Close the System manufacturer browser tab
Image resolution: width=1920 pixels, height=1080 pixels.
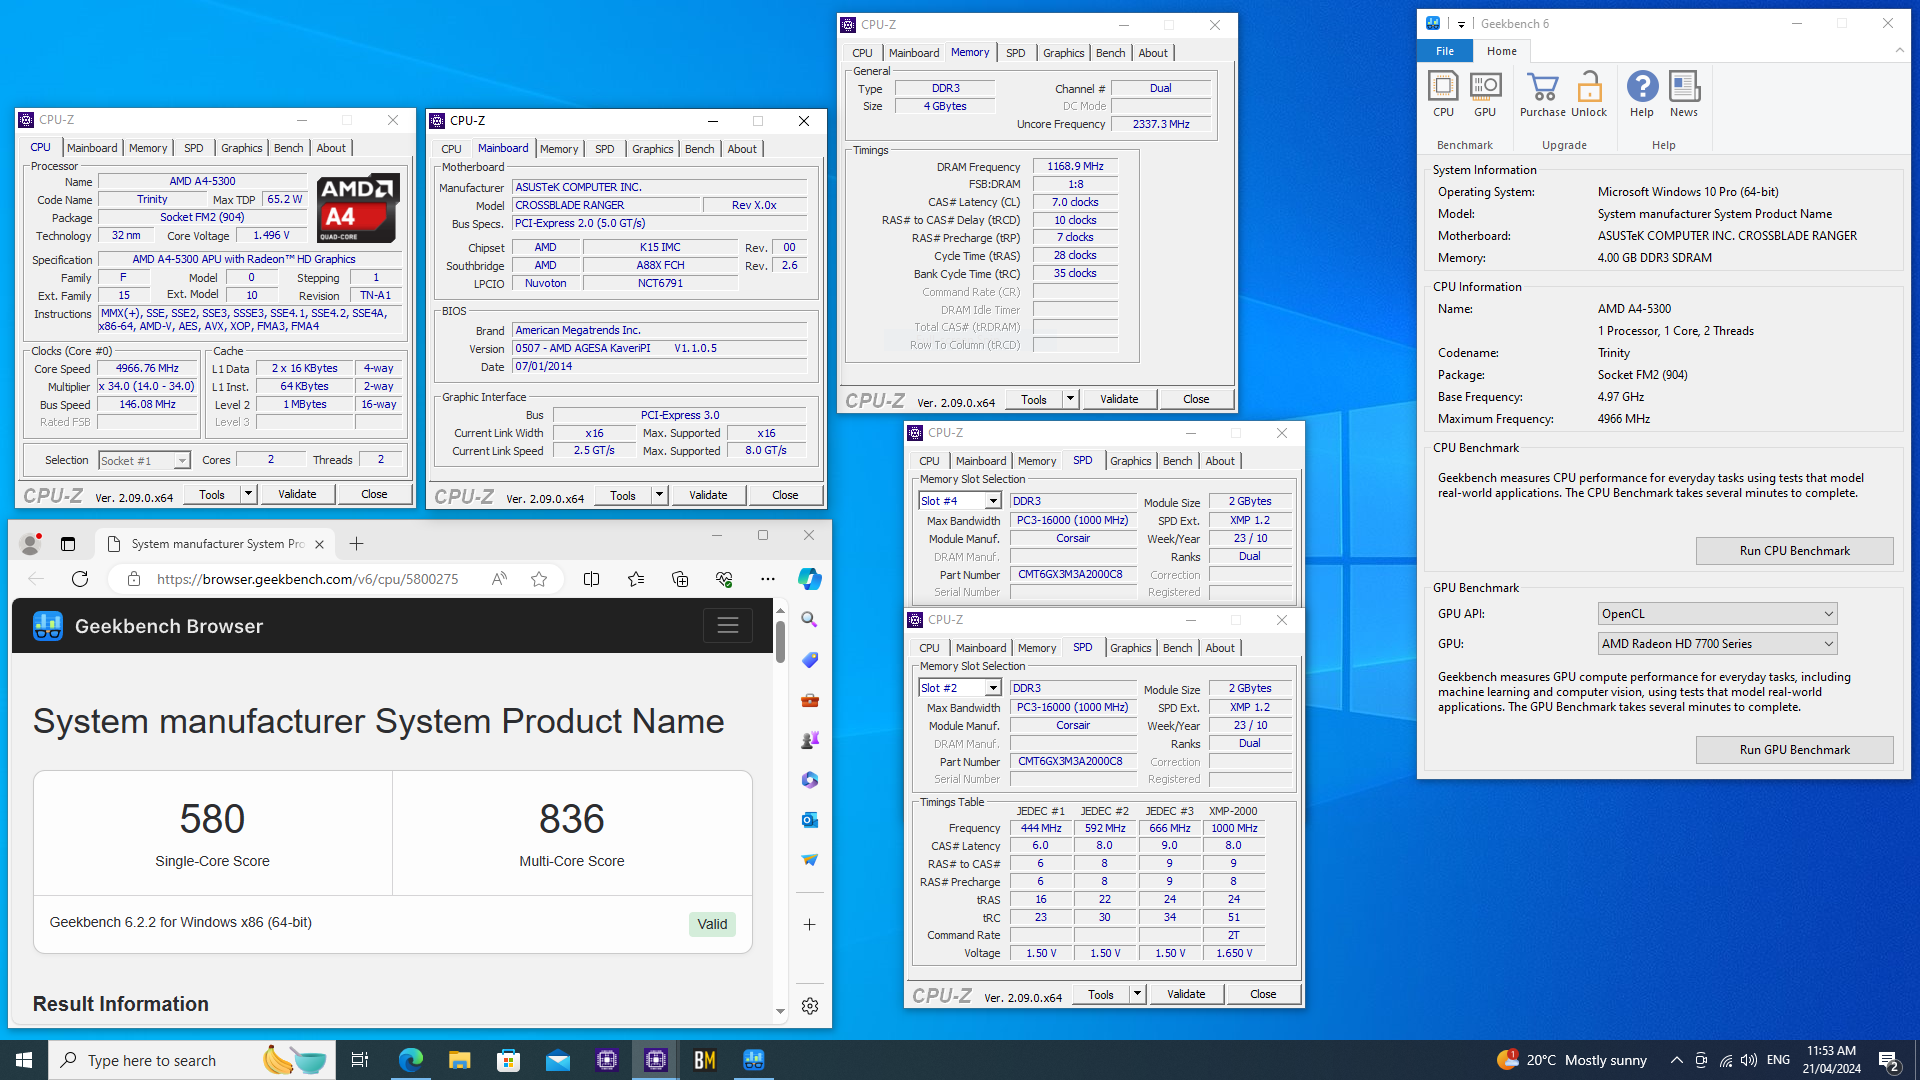point(319,545)
